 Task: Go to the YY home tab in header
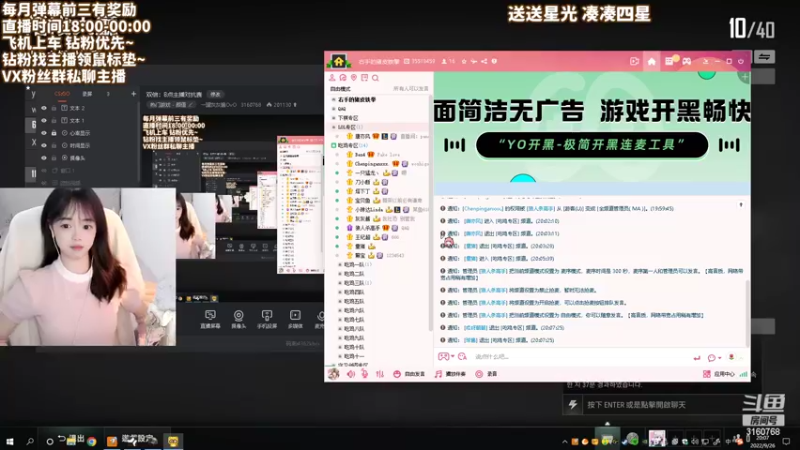tap(652, 61)
